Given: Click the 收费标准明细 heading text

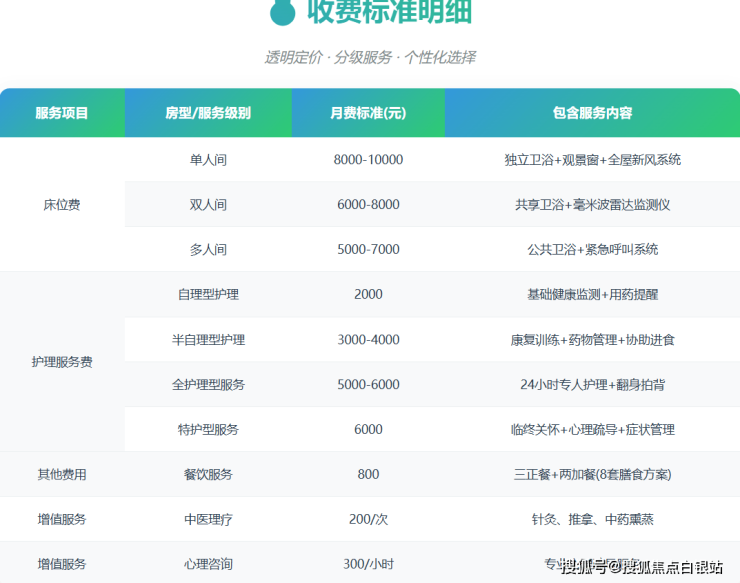Looking at the screenshot, I should [x=389, y=12].
